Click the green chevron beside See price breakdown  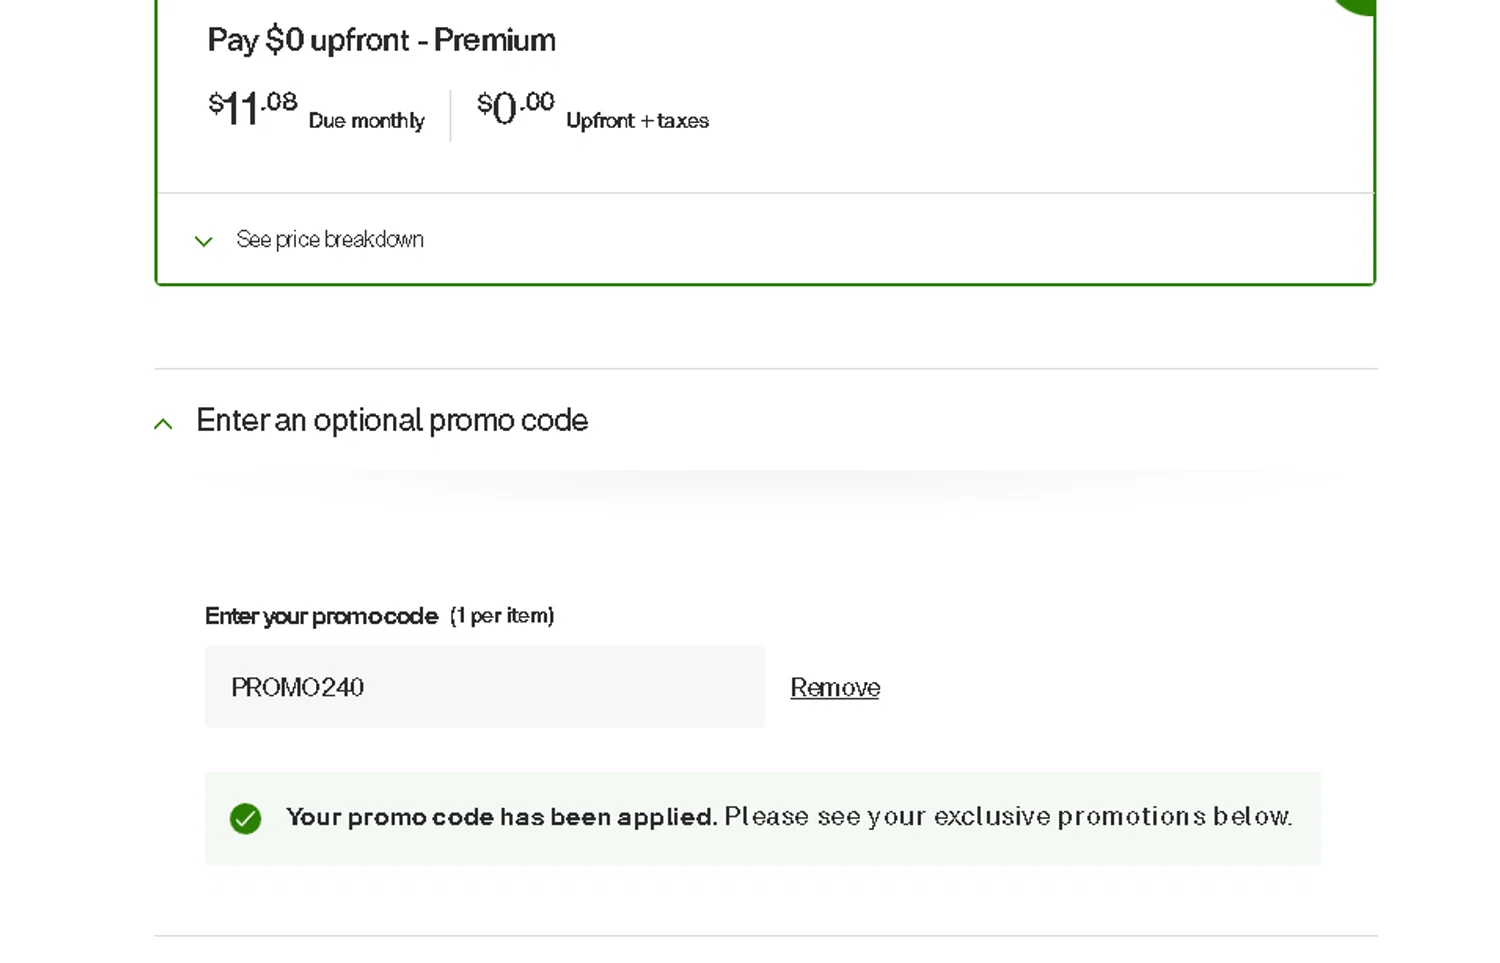(204, 241)
